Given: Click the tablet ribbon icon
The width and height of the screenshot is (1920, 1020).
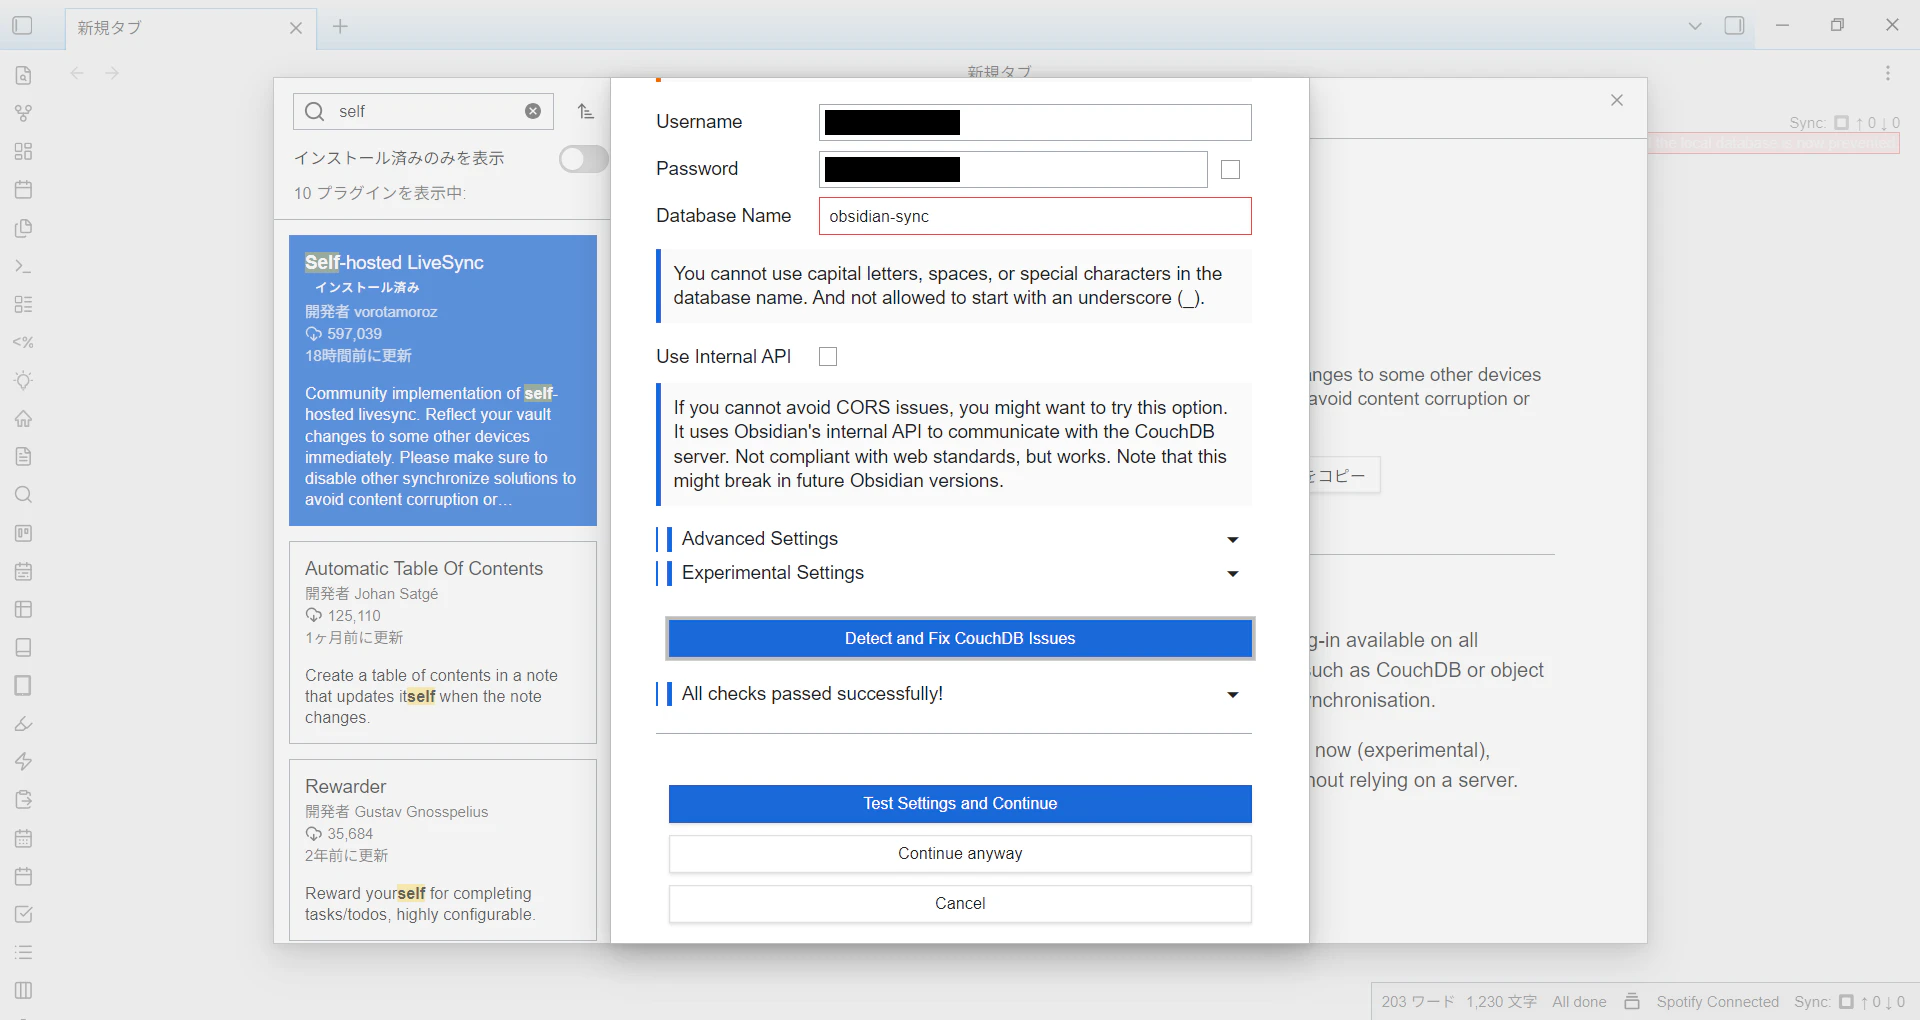Looking at the screenshot, I should click(x=24, y=685).
